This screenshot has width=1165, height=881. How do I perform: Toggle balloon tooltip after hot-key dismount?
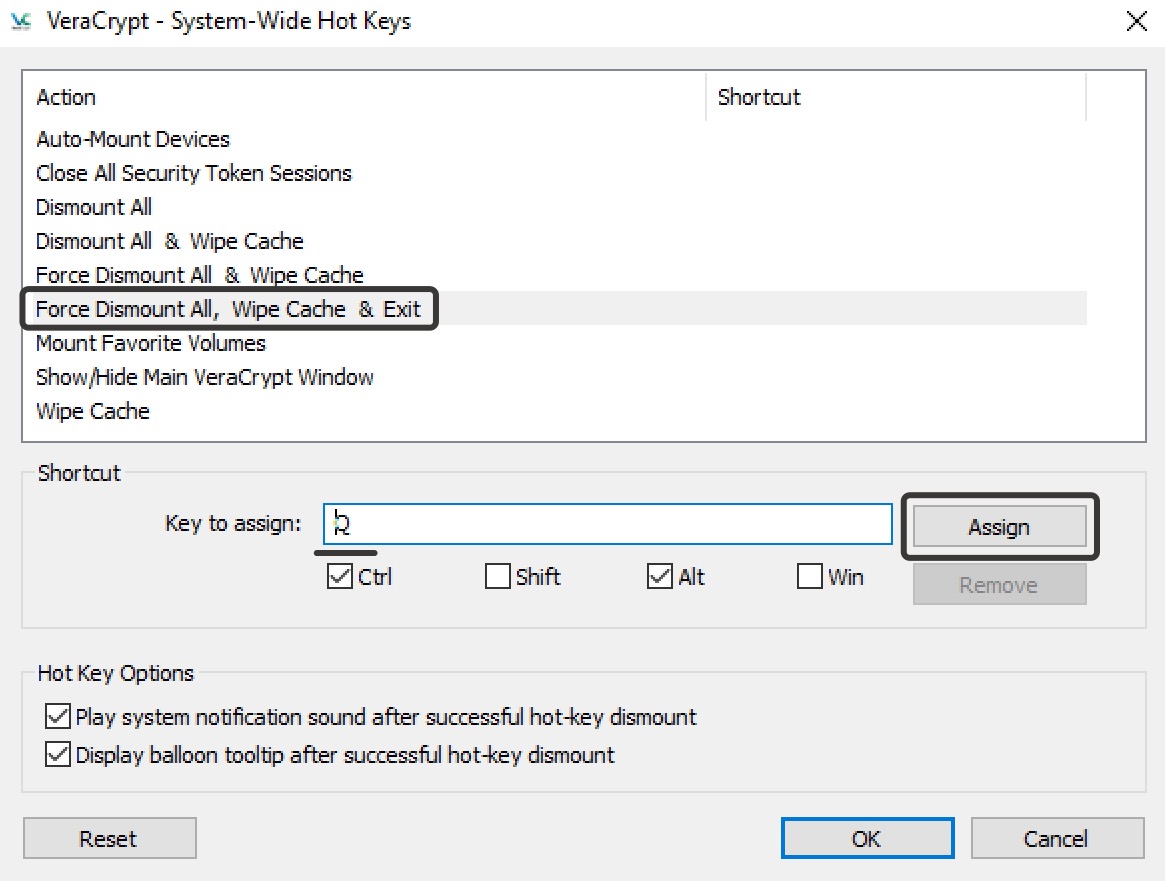pos(57,755)
